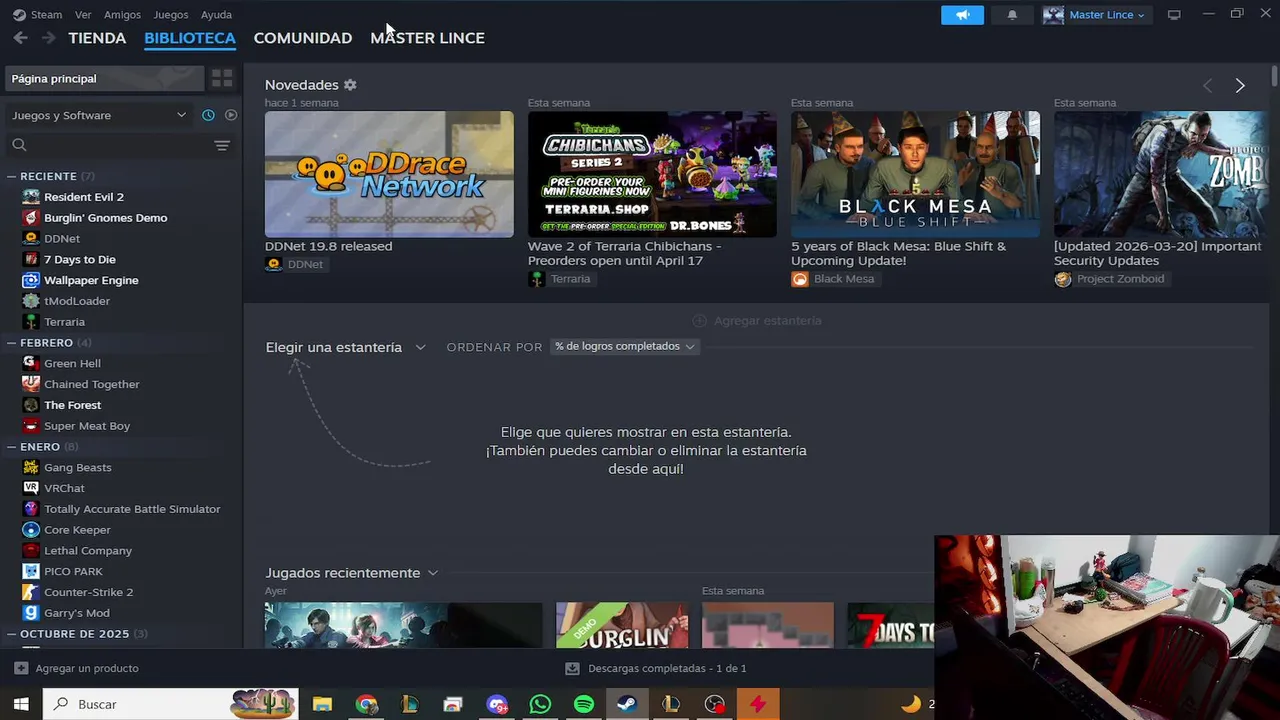Click the plus icon for Agregar un producto
Viewport: 1280px width, 720px height.
(21, 668)
